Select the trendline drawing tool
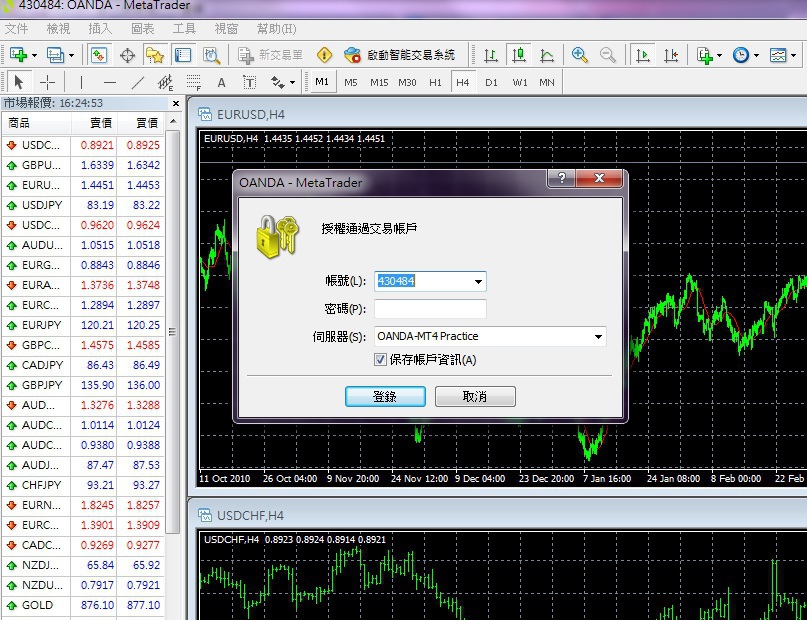 [137, 82]
